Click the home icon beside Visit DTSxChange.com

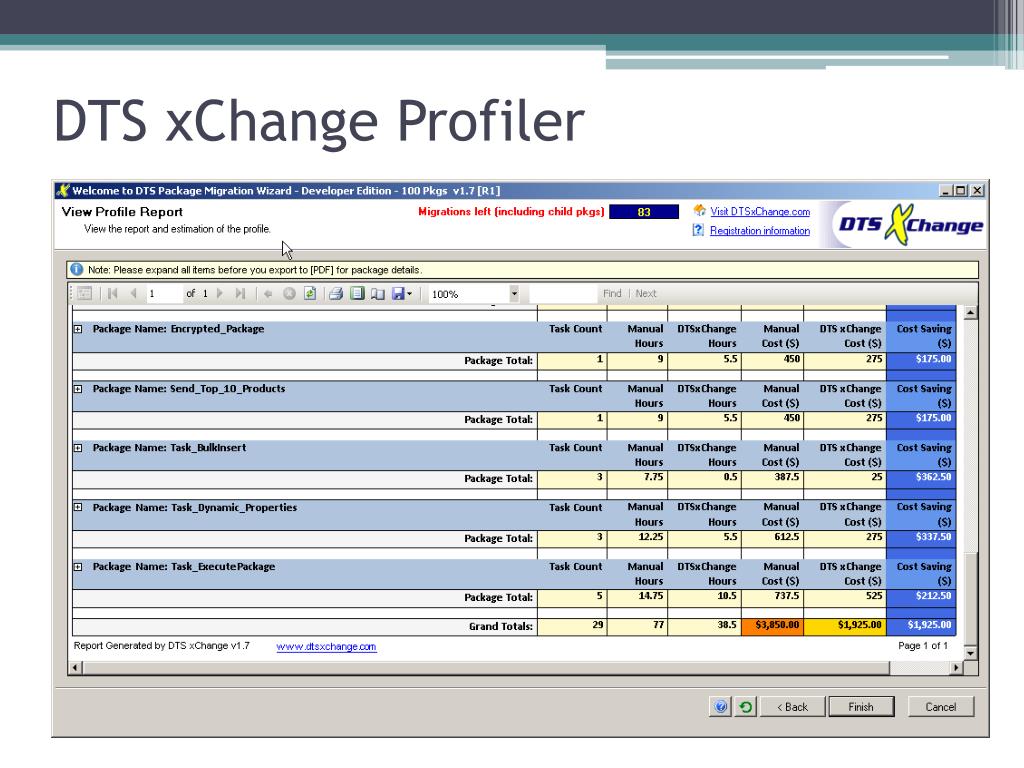699,210
